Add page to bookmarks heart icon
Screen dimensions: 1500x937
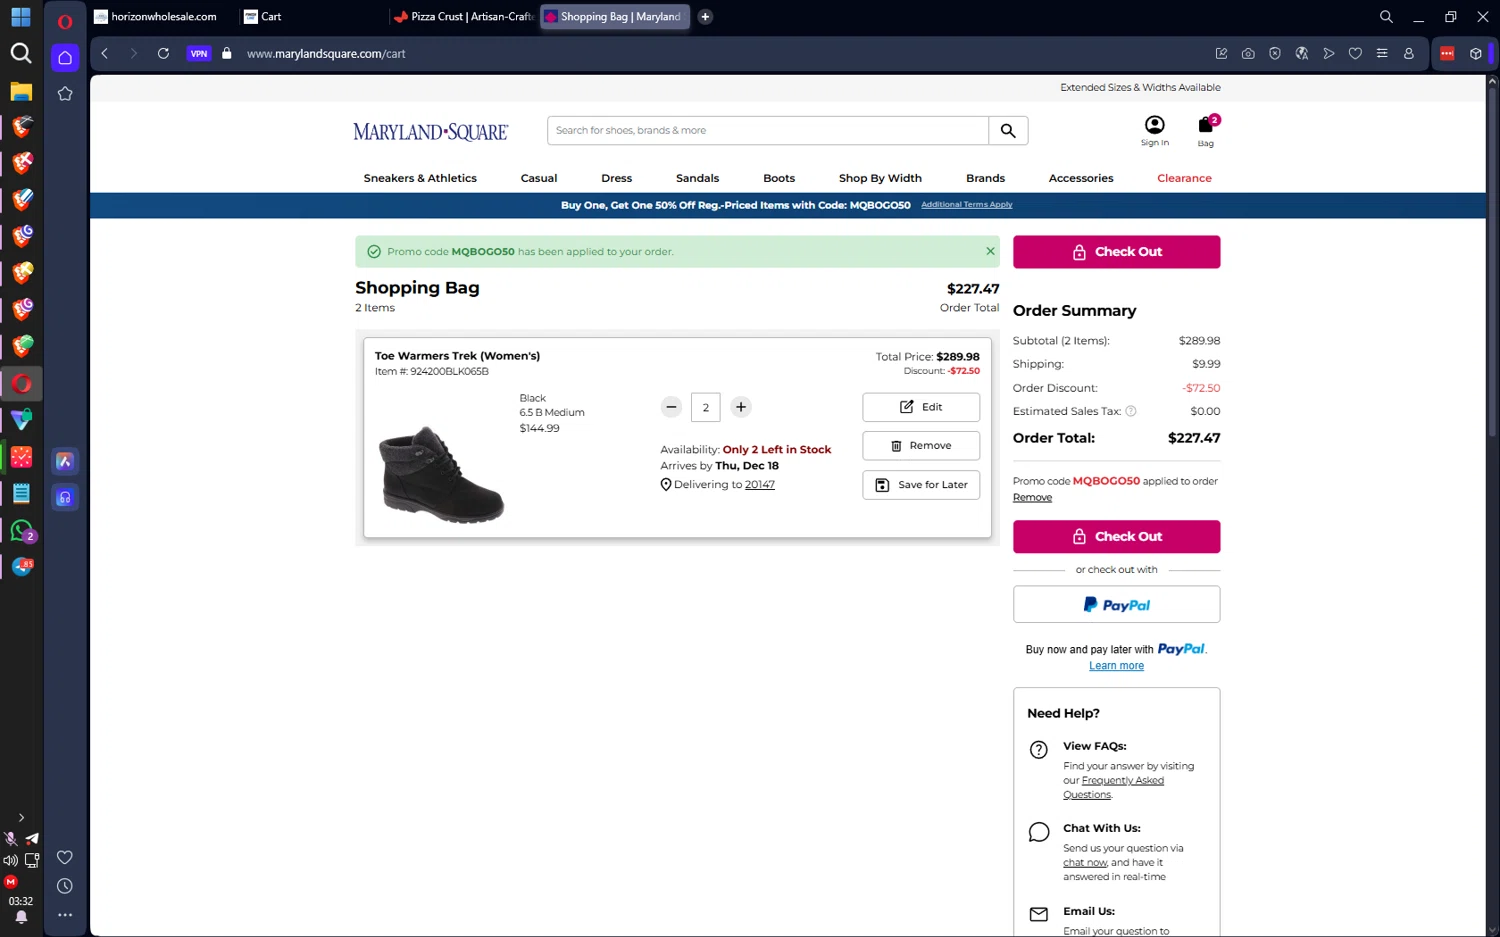[1355, 54]
